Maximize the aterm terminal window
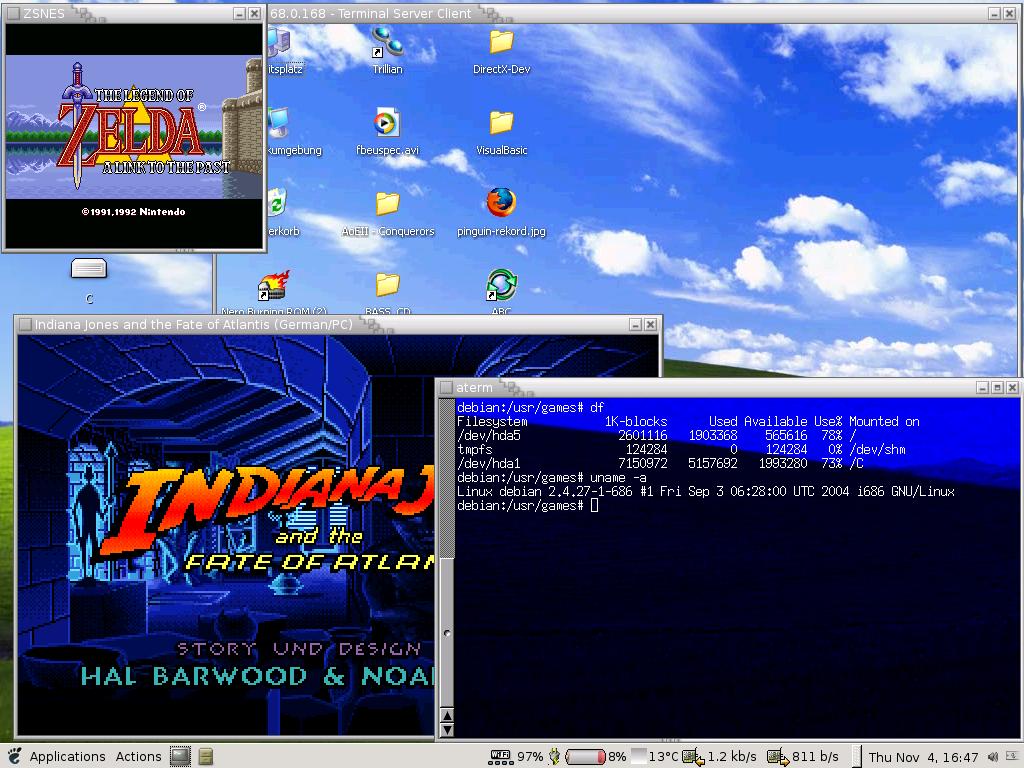The height and width of the screenshot is (768, 1024). coord(997,387)
